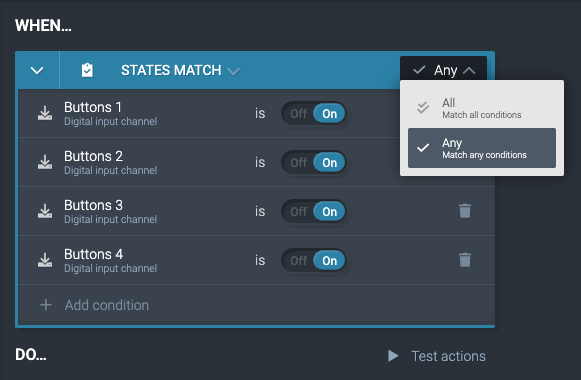The height and width of the screenshot is (380, 581).
Task: Close the Any match-mode dropdown
Action: coord(444,70)
